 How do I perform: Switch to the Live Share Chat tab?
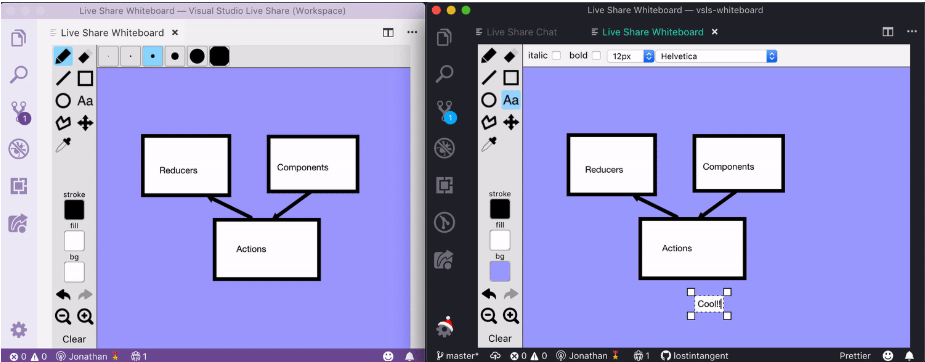[516, 32]
